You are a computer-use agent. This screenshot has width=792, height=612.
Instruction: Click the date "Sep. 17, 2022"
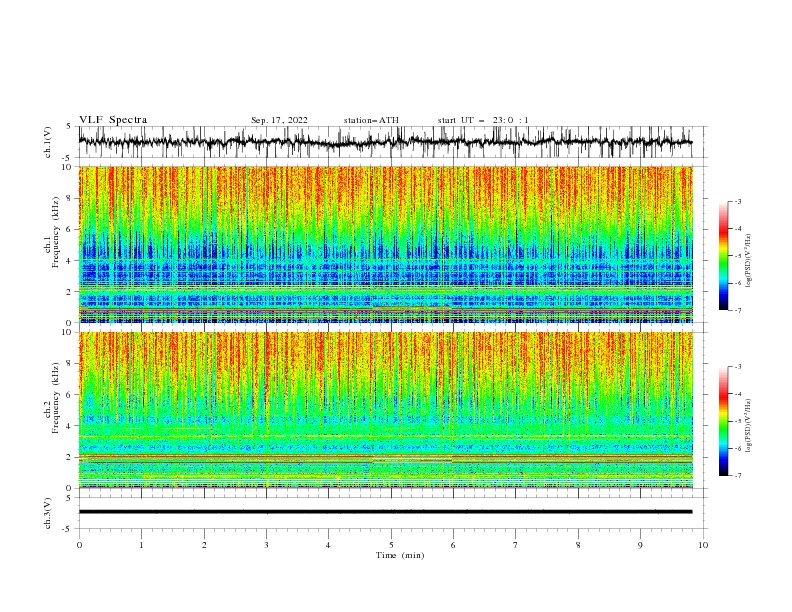click(x=279, y=120)
